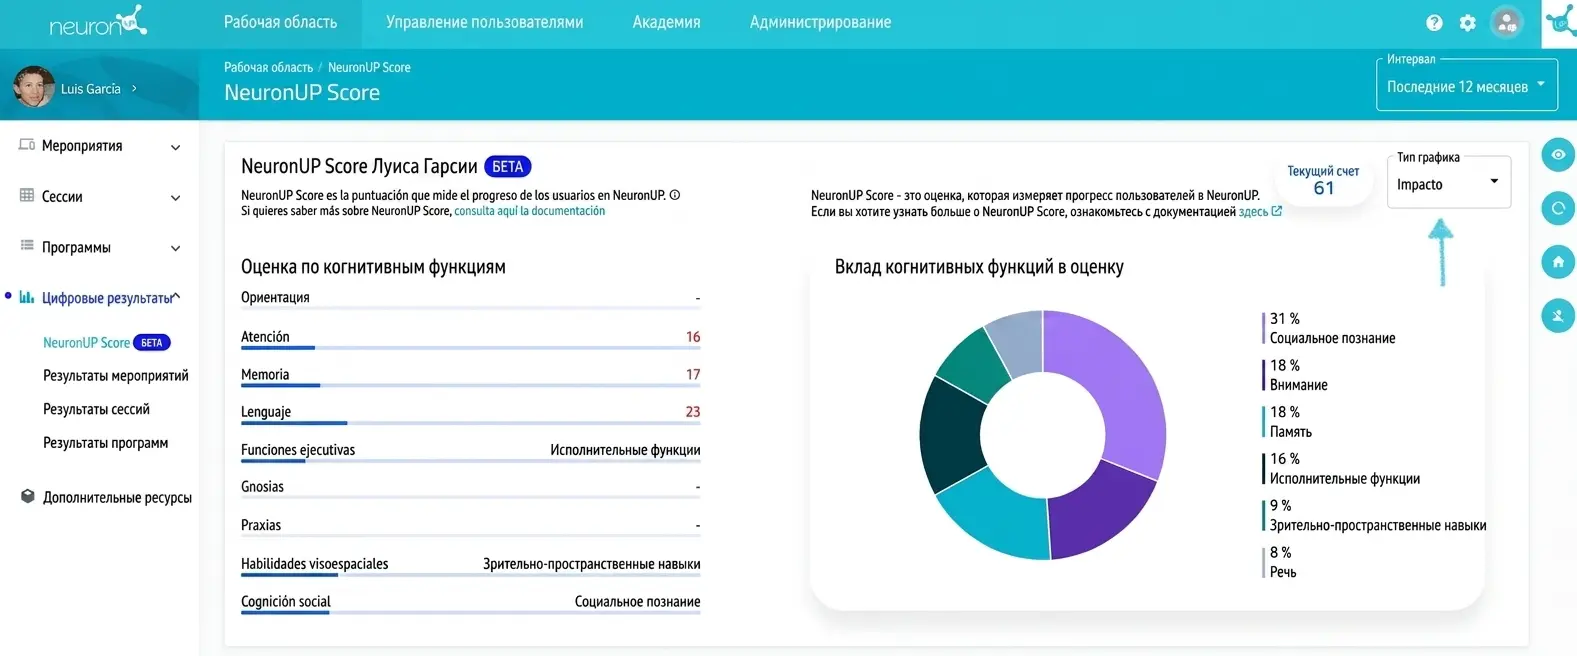The image size is (1577, 656).
Task: Expand Сессии sidebar section
Action: click(x=176, y=198)
